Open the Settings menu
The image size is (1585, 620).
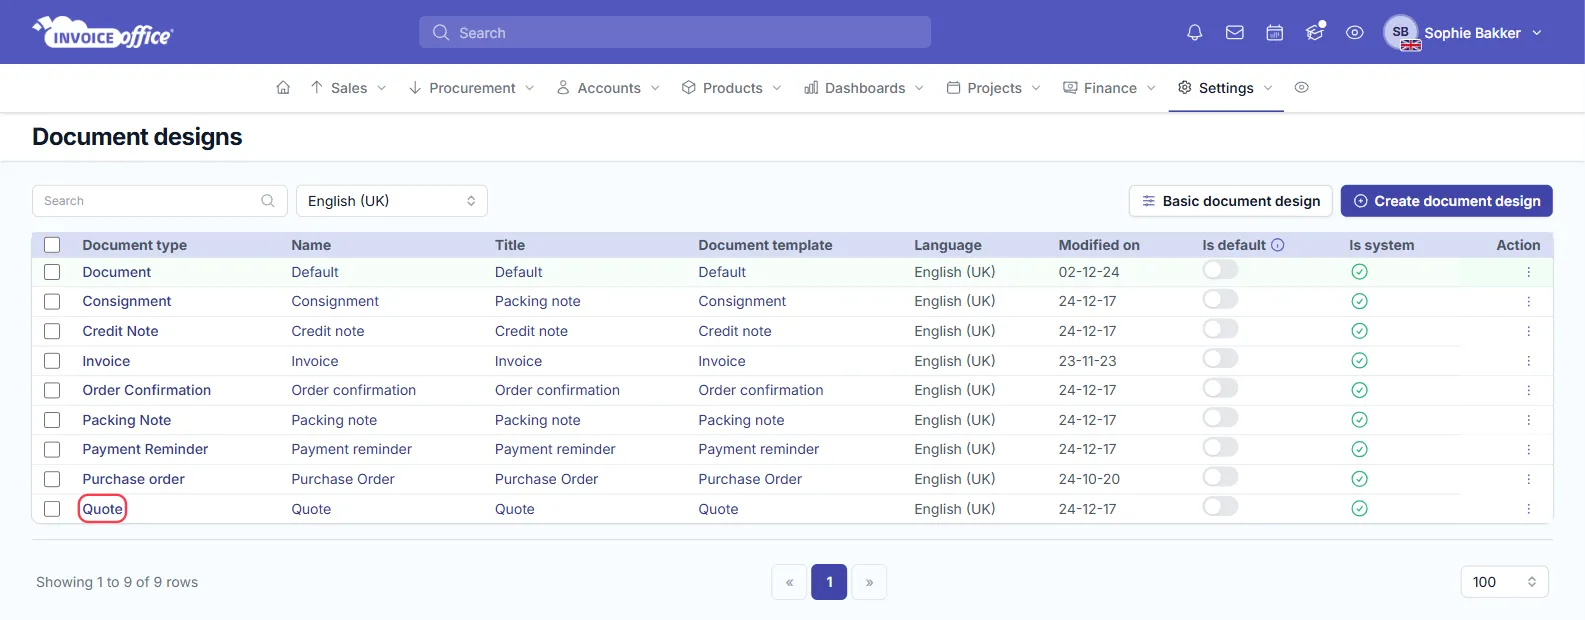1226,88
